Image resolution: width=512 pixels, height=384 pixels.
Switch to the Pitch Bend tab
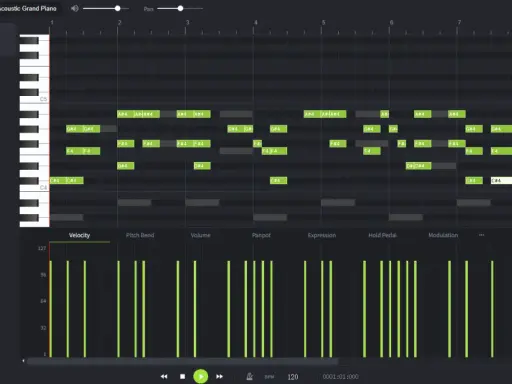point(140,235)
